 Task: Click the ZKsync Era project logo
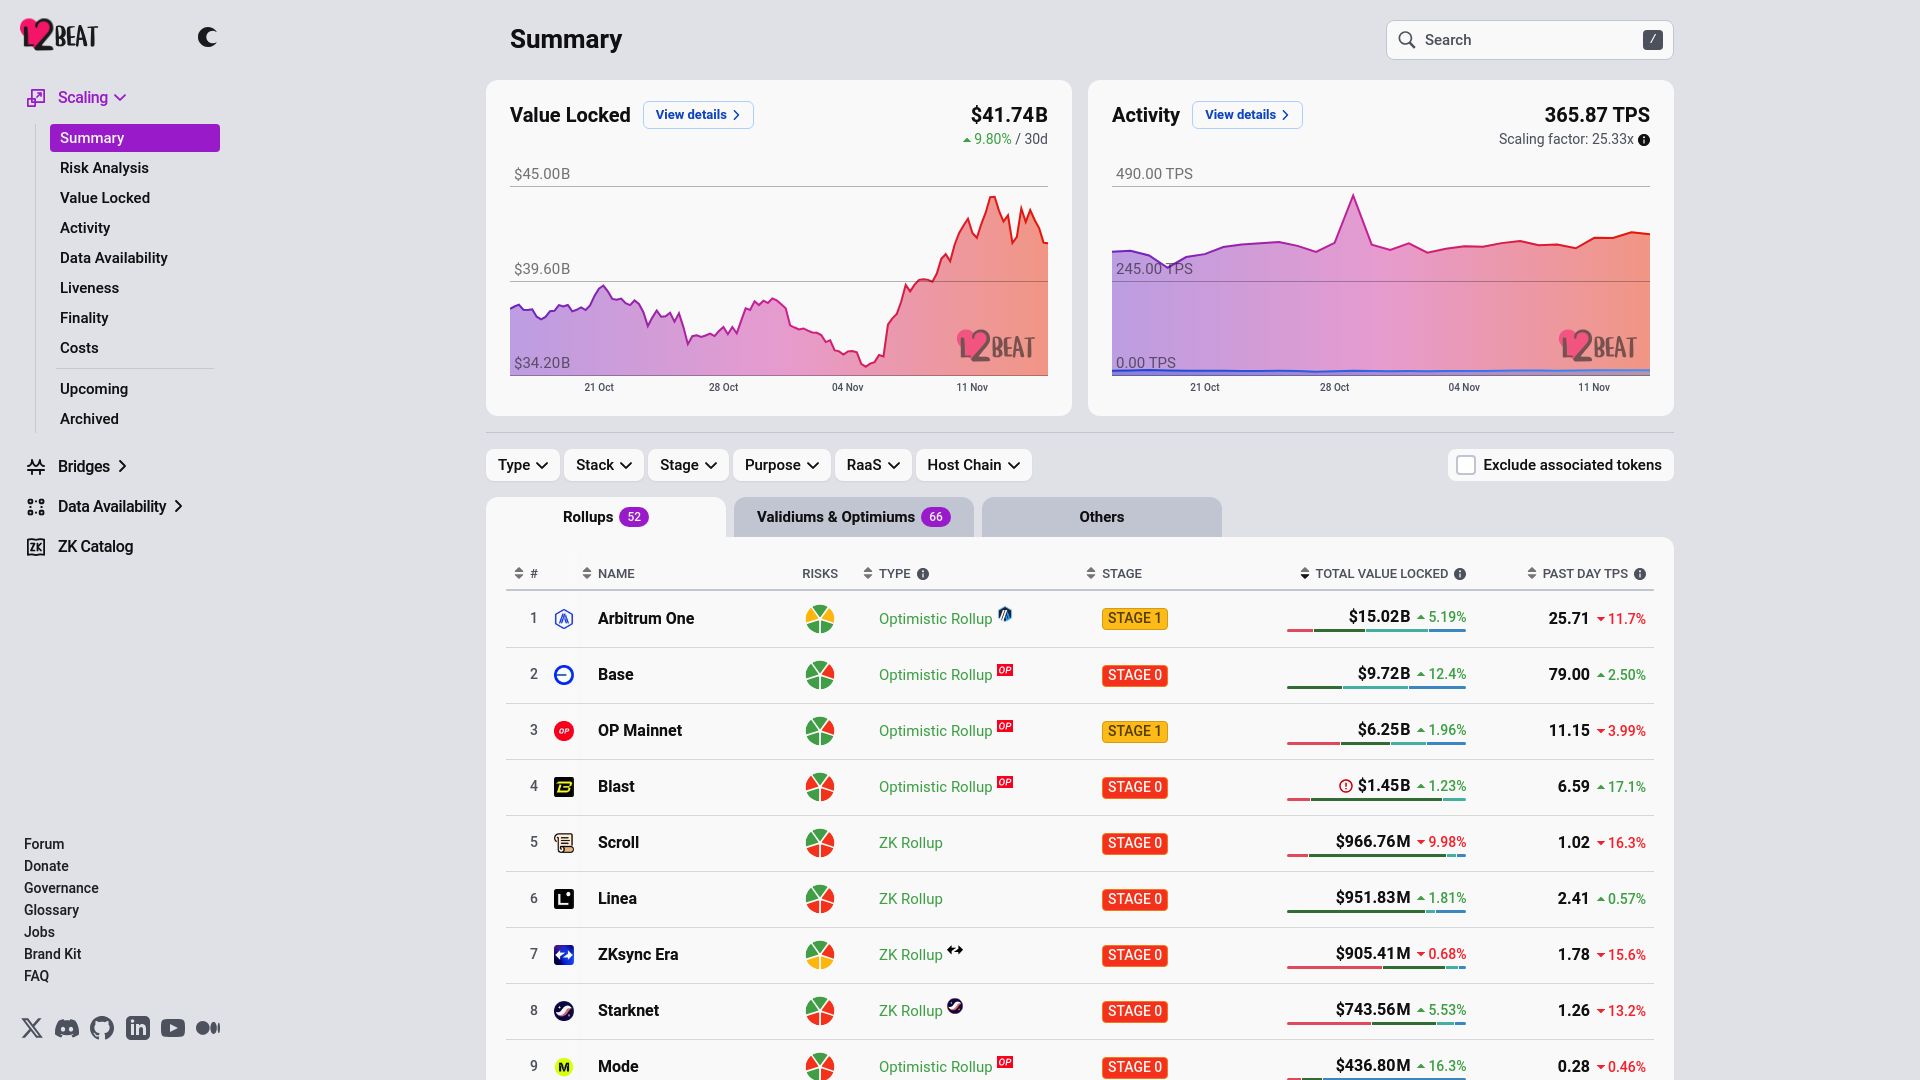point(564,955)
